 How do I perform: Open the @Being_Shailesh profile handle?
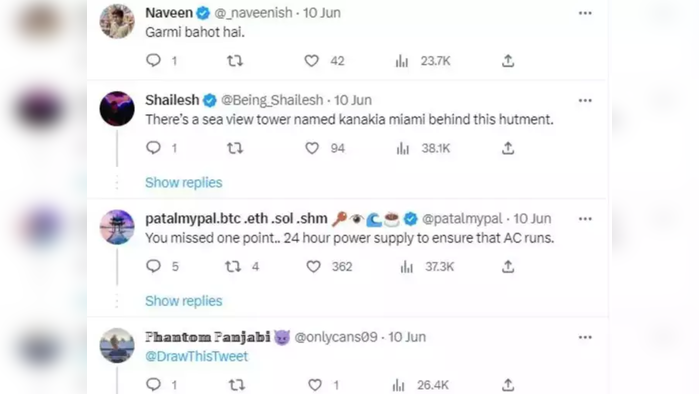pyautogui.click(x=272, y=100)
